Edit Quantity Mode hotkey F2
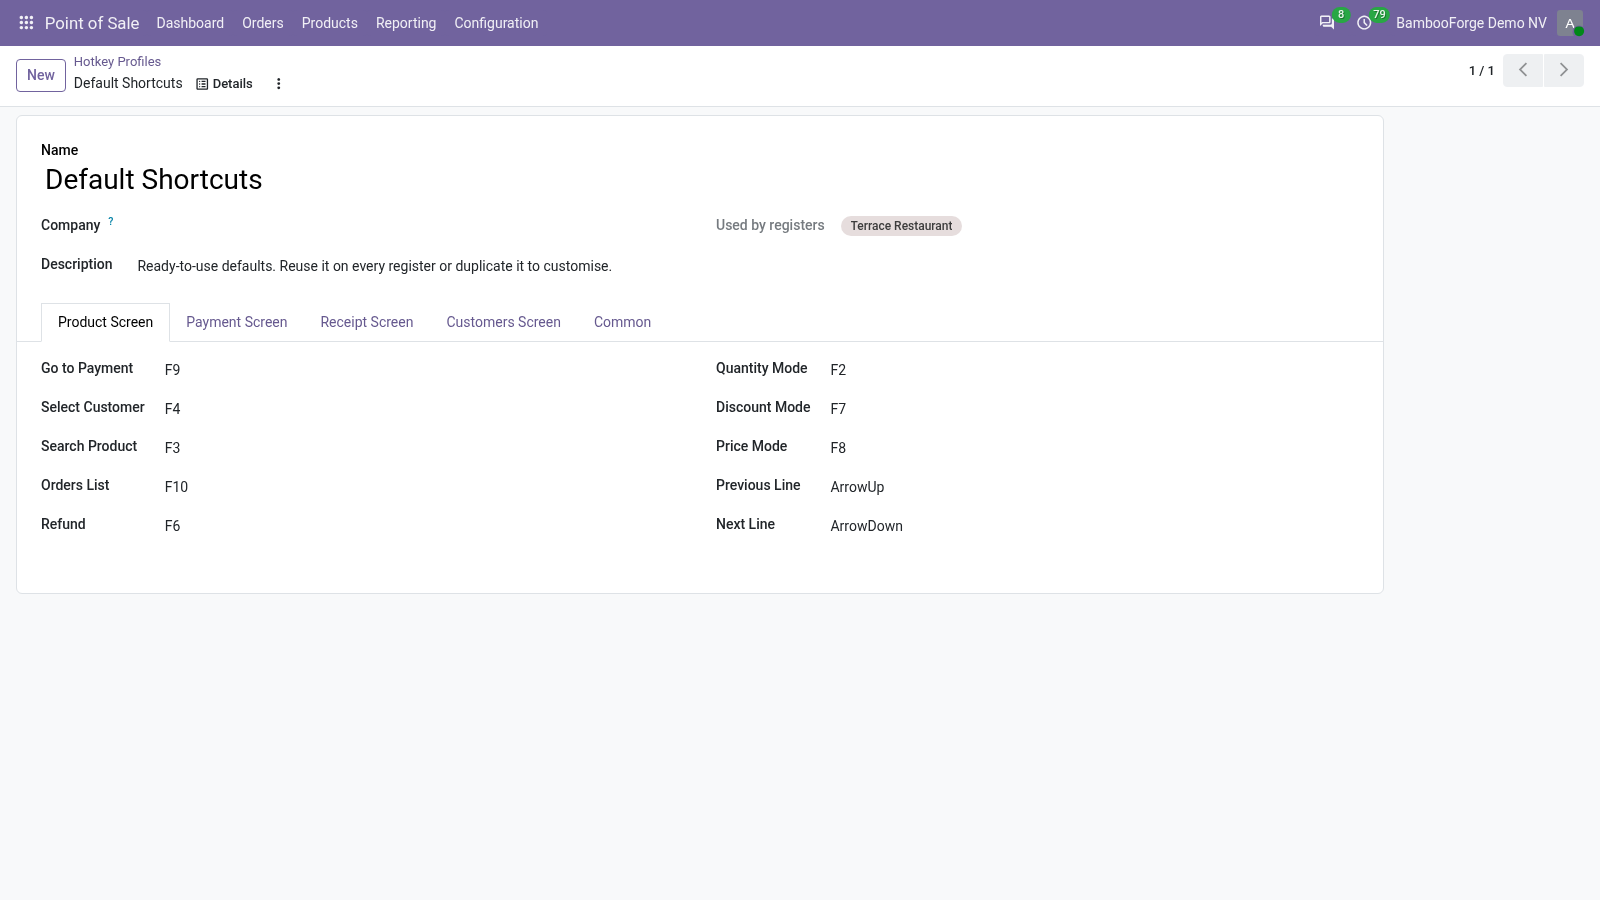The height and width of the screenshot is (900, 1600). pos(1094,370)
